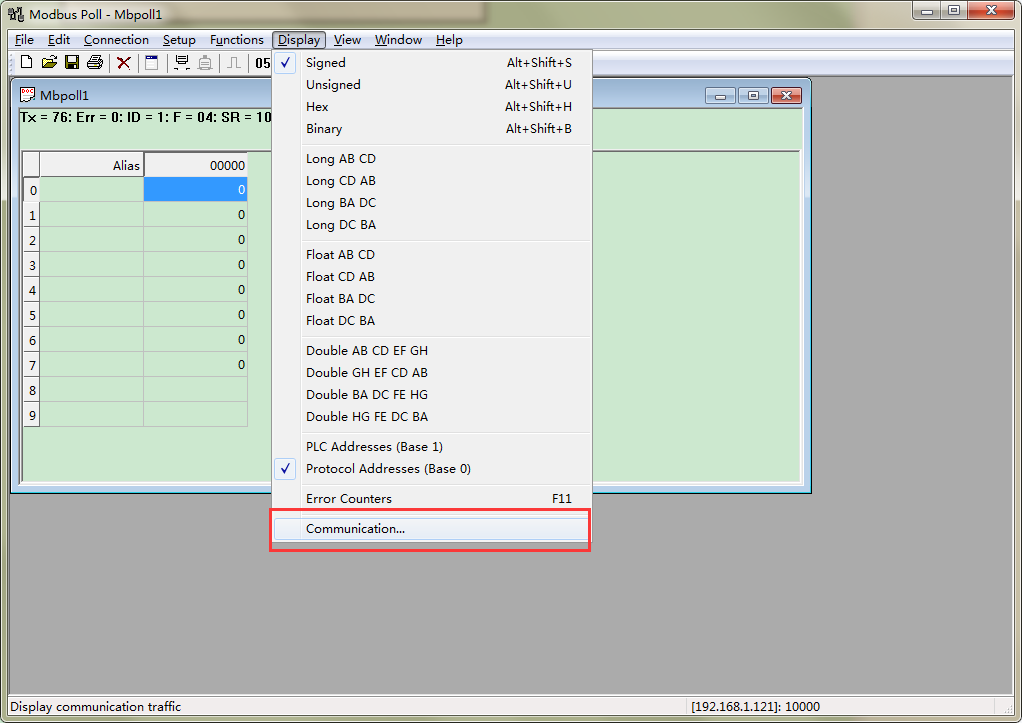This screenshot has width=1022, height=723.
Task: Choose Communication... from Display menu
Action: 356,529
